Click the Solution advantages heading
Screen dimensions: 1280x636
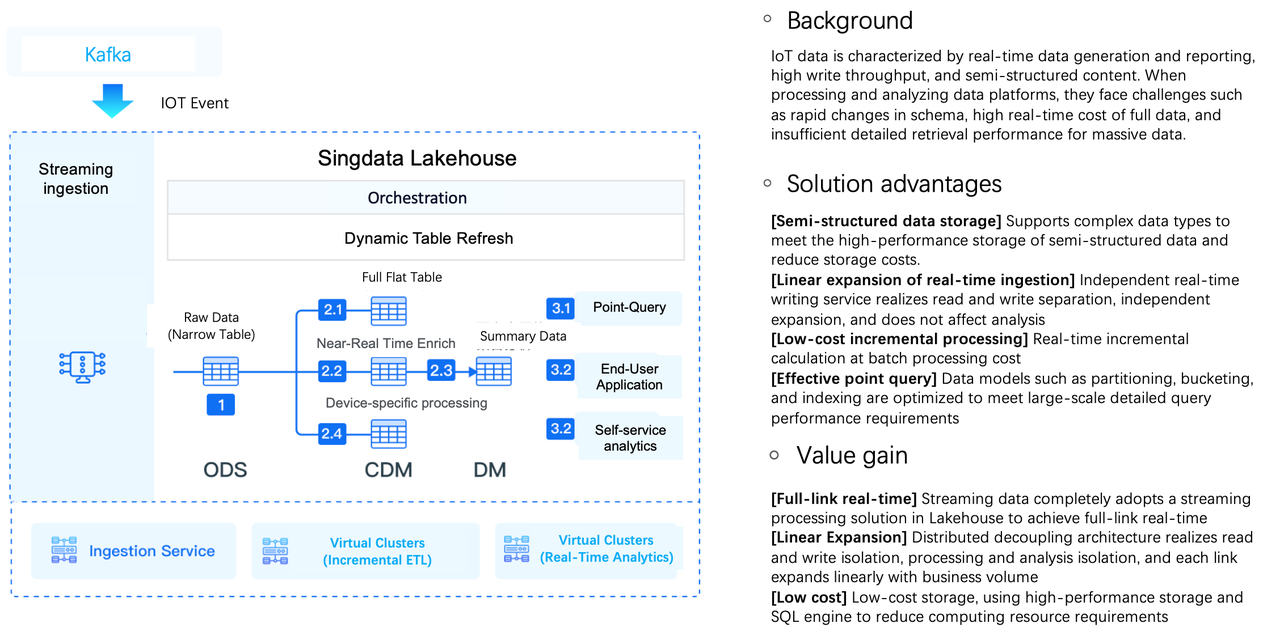click(893, 184)
